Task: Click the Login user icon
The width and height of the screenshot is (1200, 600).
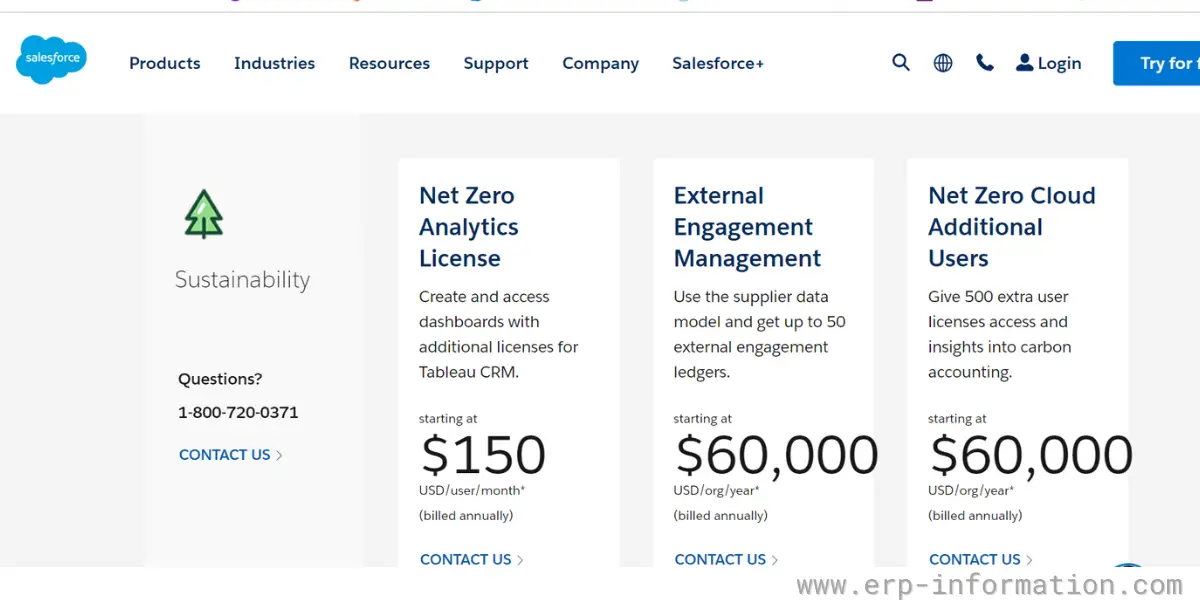Action: pyautogui.click(x=1024, y=63)
